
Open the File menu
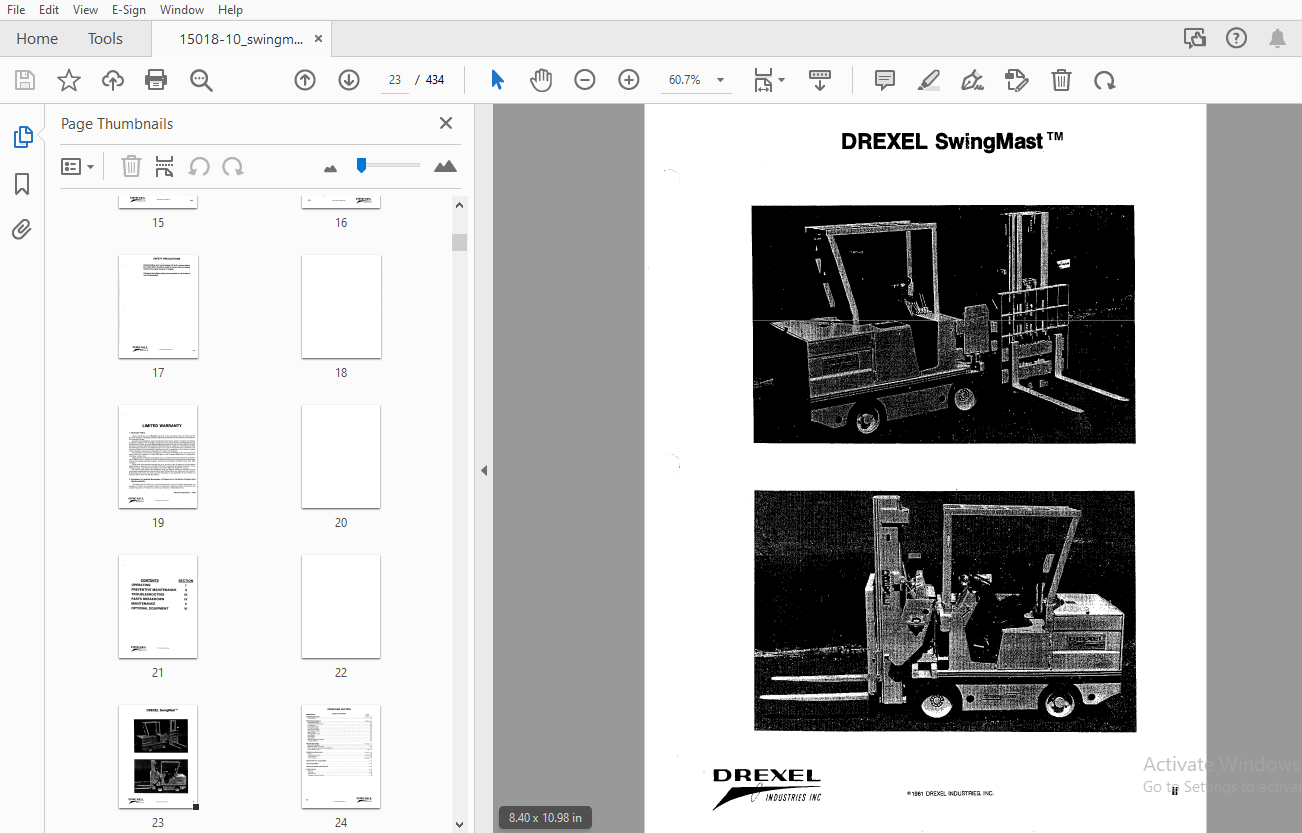[x=17, y=10]
